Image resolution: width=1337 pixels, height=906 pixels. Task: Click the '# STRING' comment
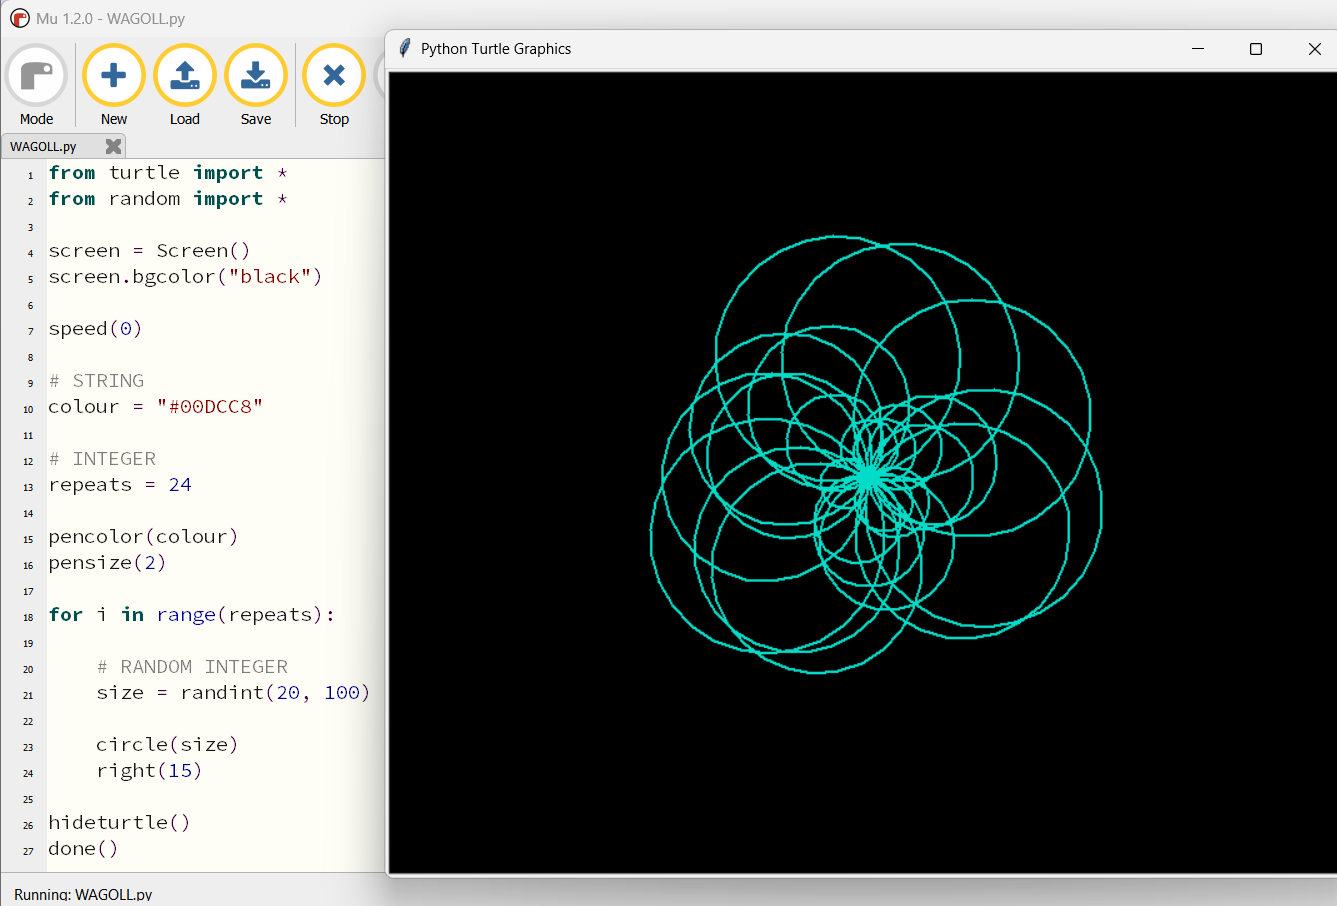coord(96,381)
